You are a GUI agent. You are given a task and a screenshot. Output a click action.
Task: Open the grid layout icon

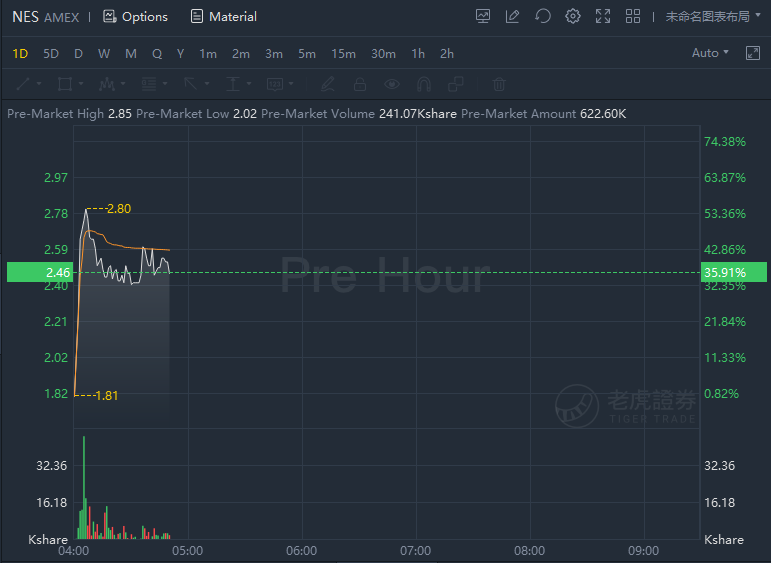click(x=633, y=16)
